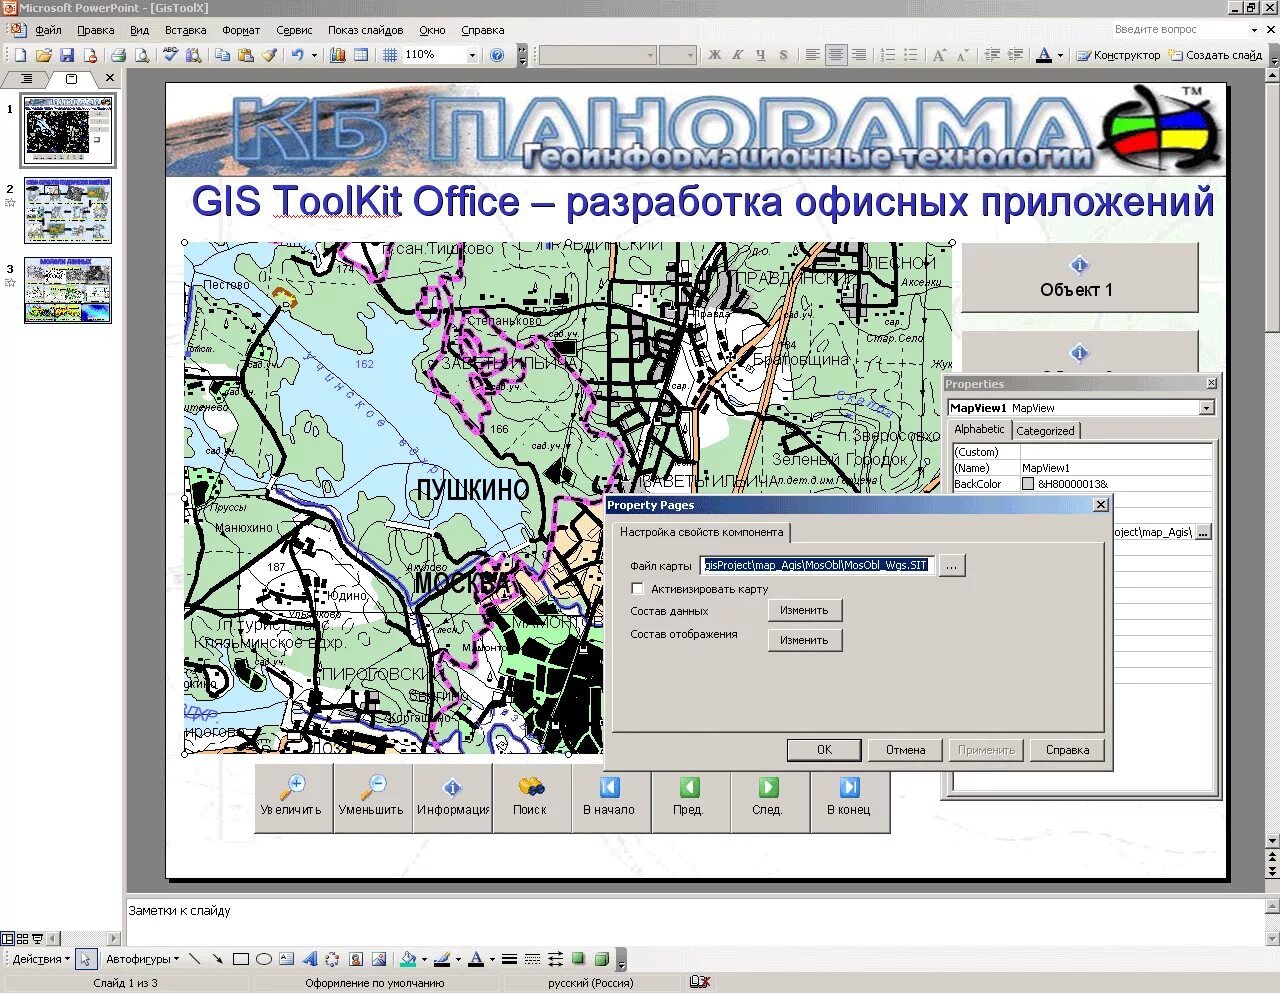This screenshot has height=993, width=1280.
Task: Open Shadow Style in drawing toolbar
Action: 578,959
